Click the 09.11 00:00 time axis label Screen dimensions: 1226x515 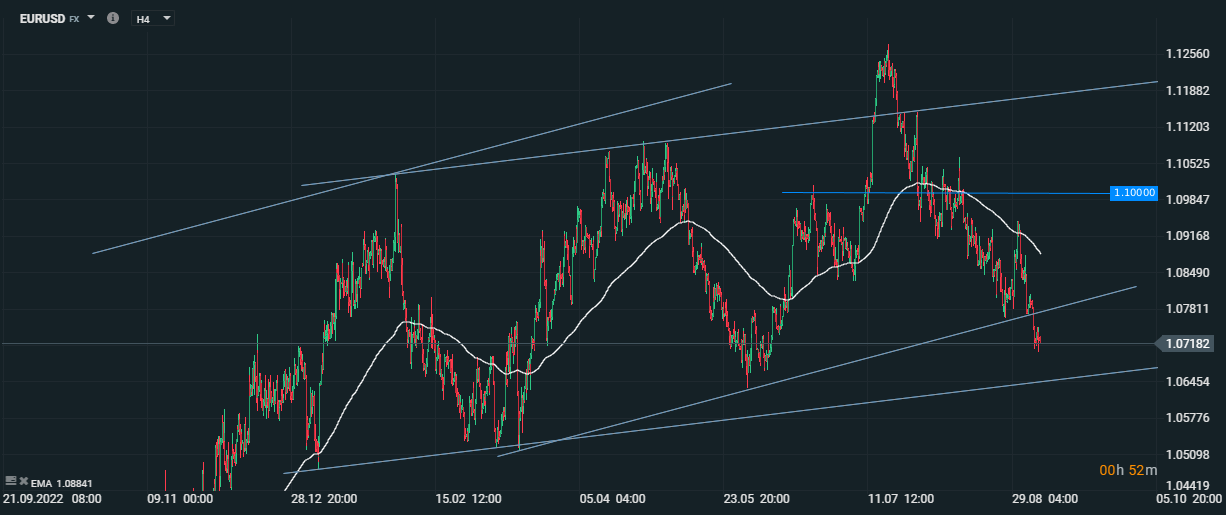pyautogui.click(x=180, y=497)
